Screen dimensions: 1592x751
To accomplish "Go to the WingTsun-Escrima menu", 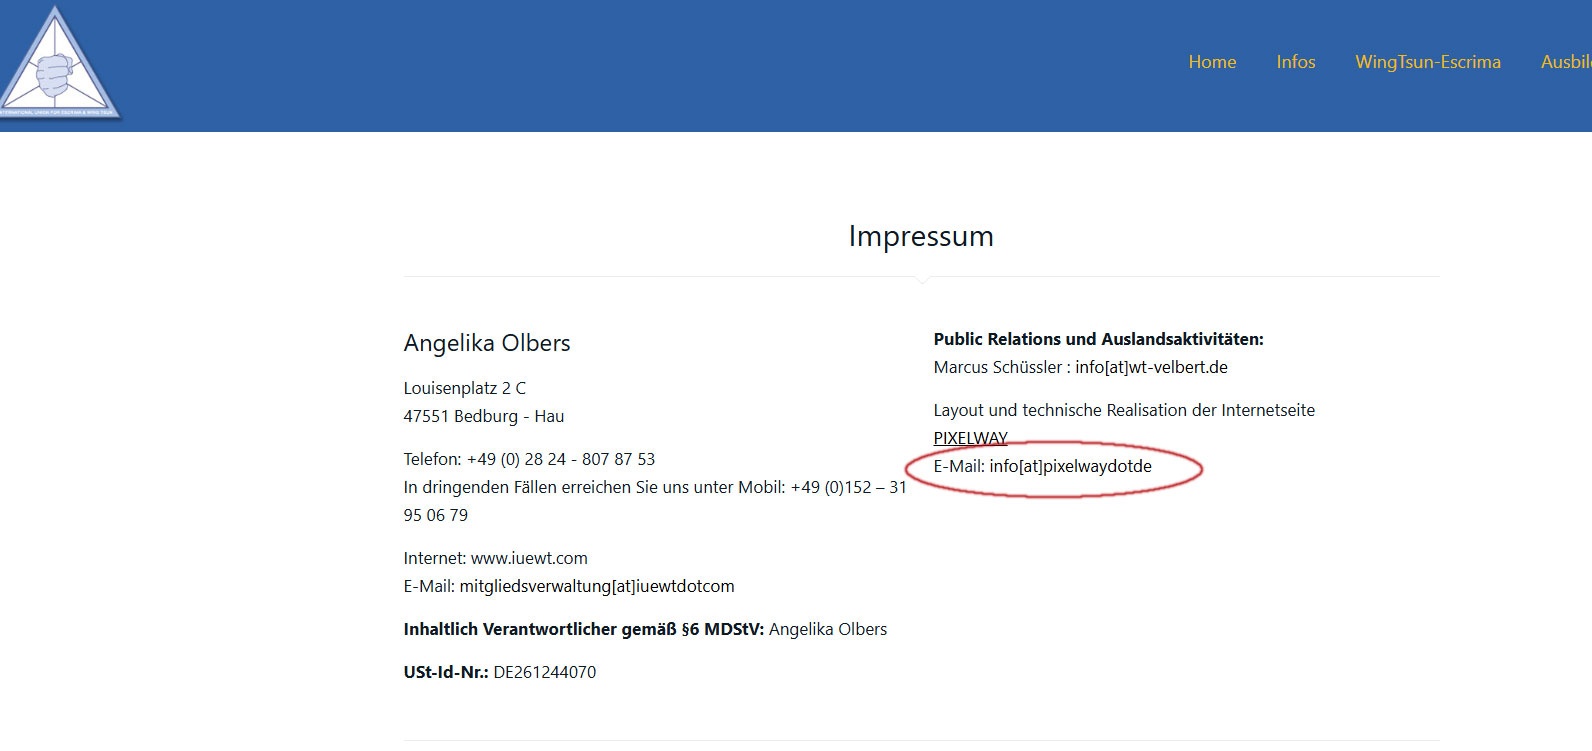I will [1427, 62].
